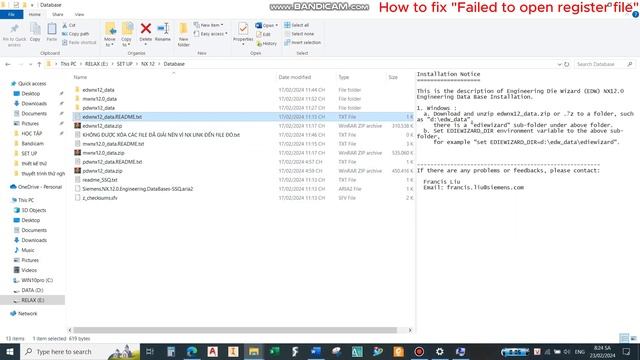
Task: Click Edit in the Open group
Action: click(264, 34)
